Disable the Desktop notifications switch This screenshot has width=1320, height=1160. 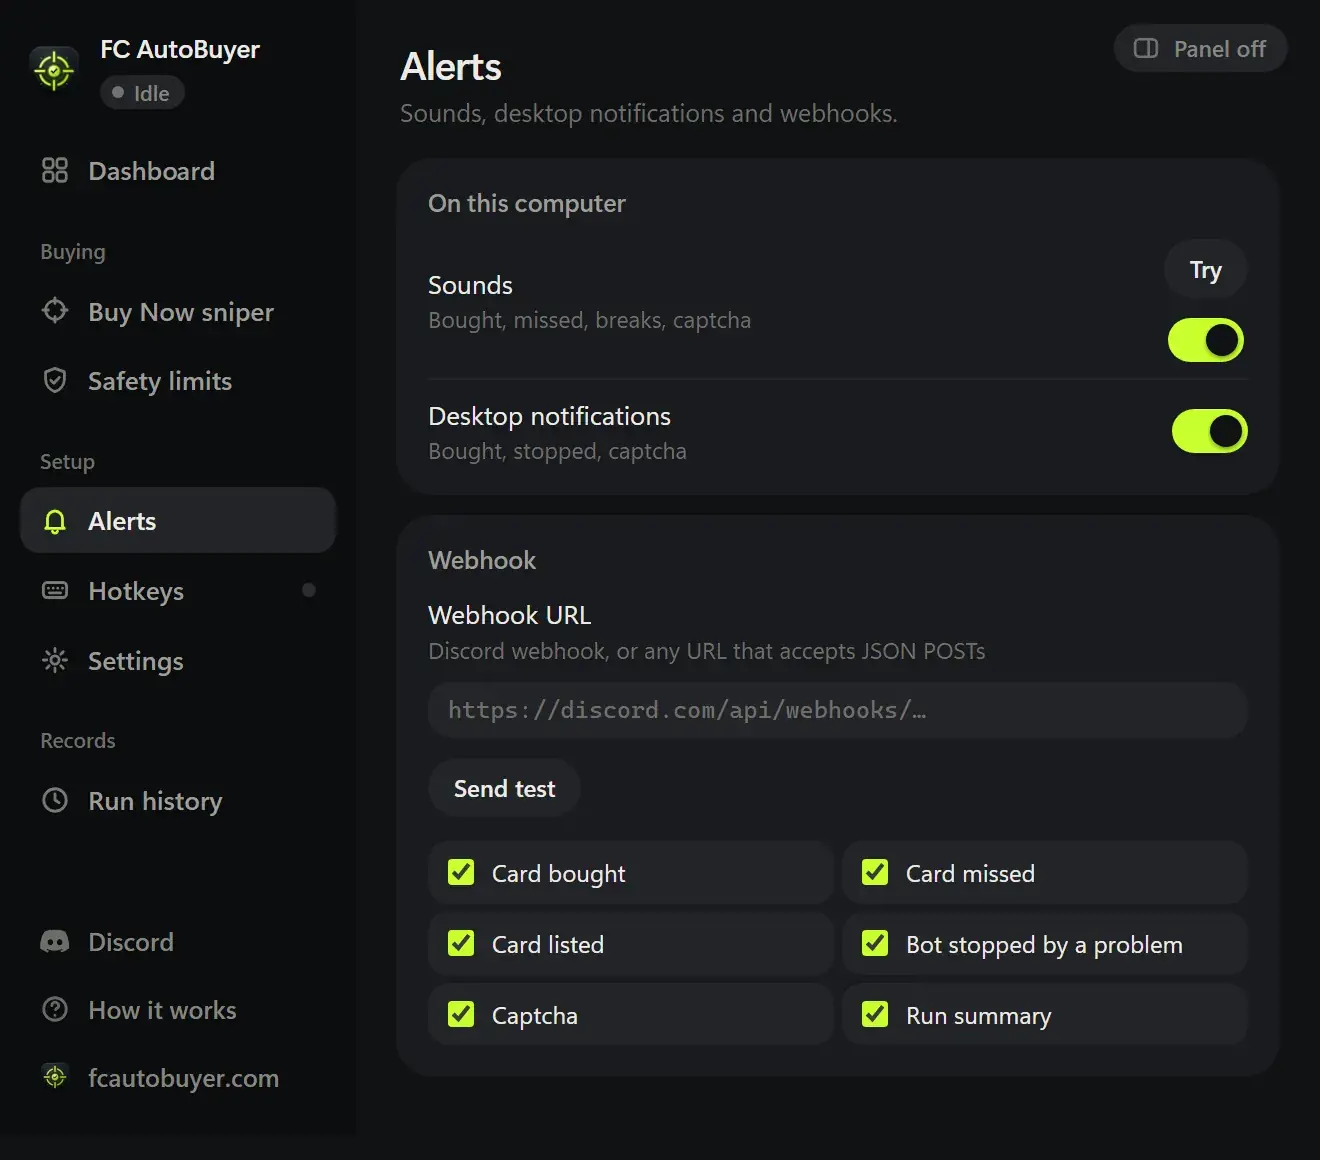point(1210,431)
